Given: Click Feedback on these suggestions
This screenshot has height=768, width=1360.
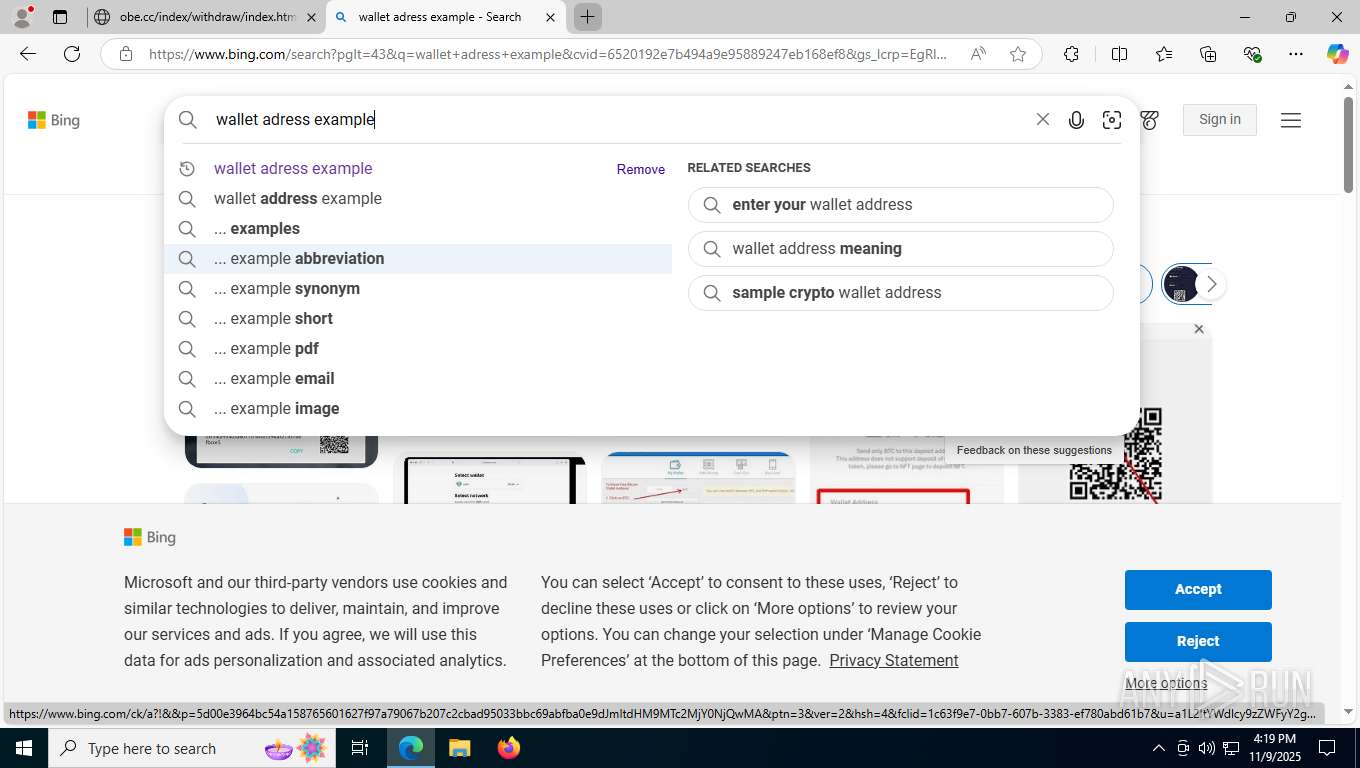Looking at the screenshot, I should [1034, 450].
